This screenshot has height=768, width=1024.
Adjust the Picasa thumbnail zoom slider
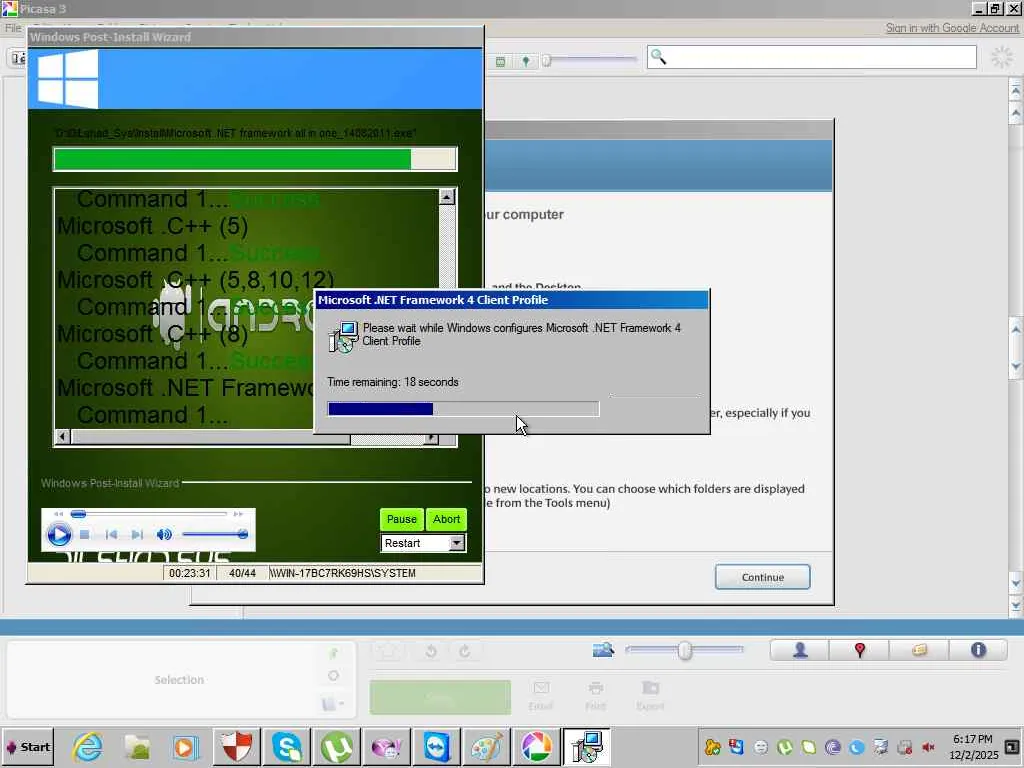coord(684,650)
